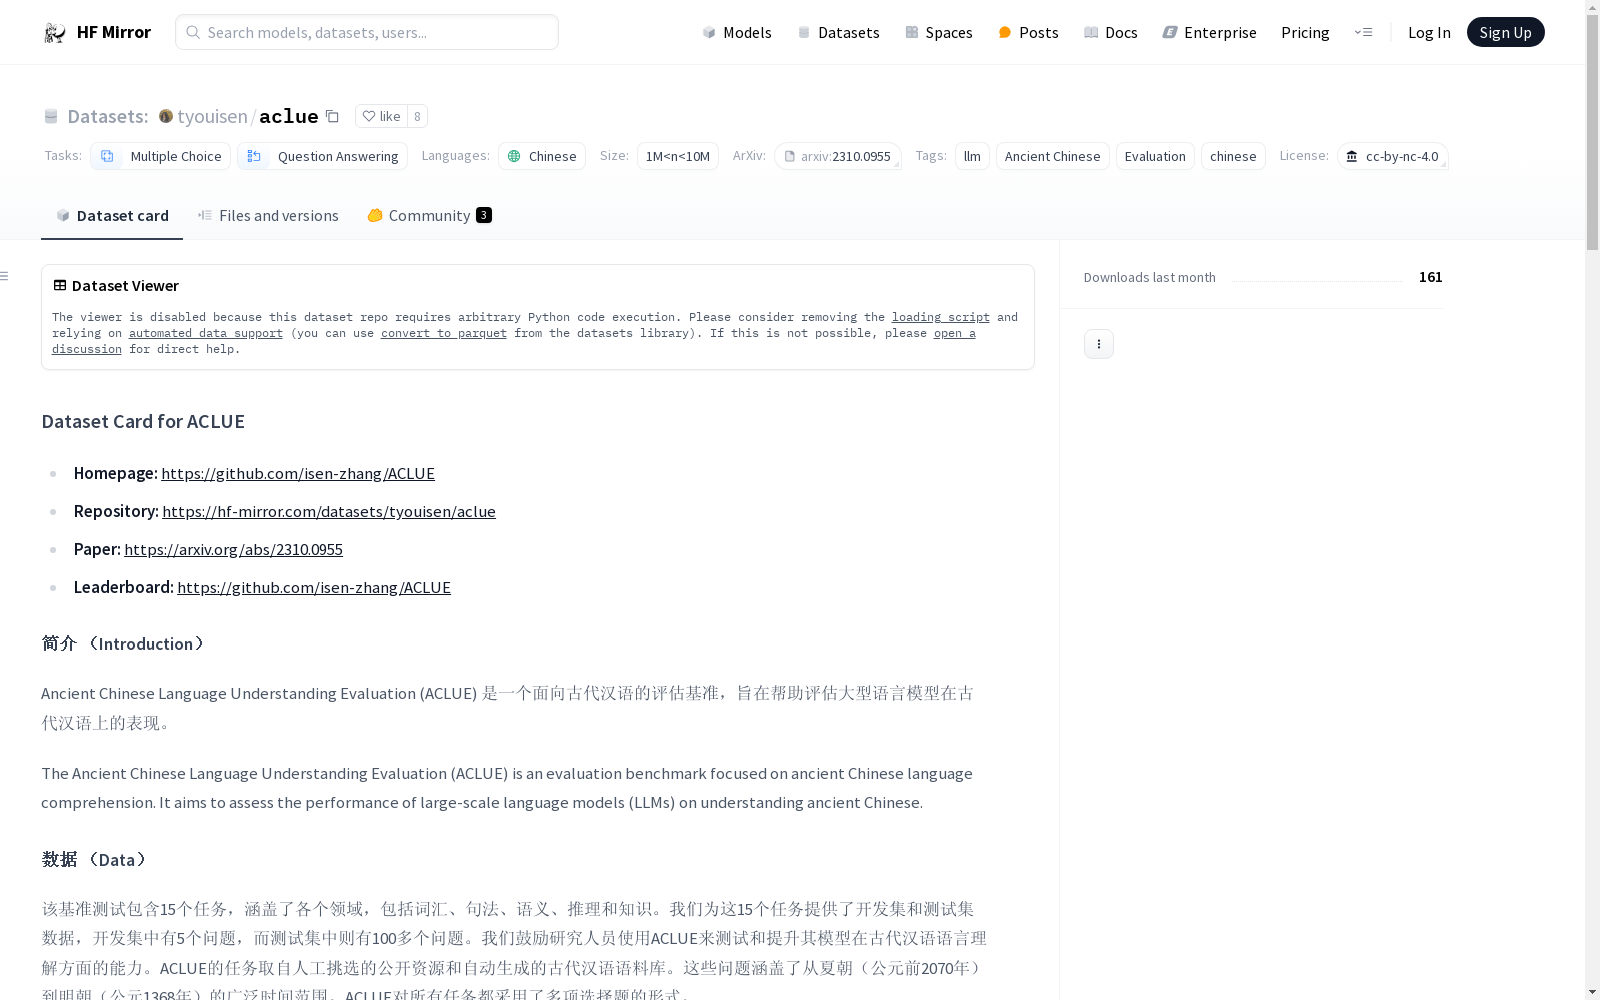This screenshot has width=1600, height=1000.
Task: Click the Multiple Choice task icon
Action: (107, 156)
